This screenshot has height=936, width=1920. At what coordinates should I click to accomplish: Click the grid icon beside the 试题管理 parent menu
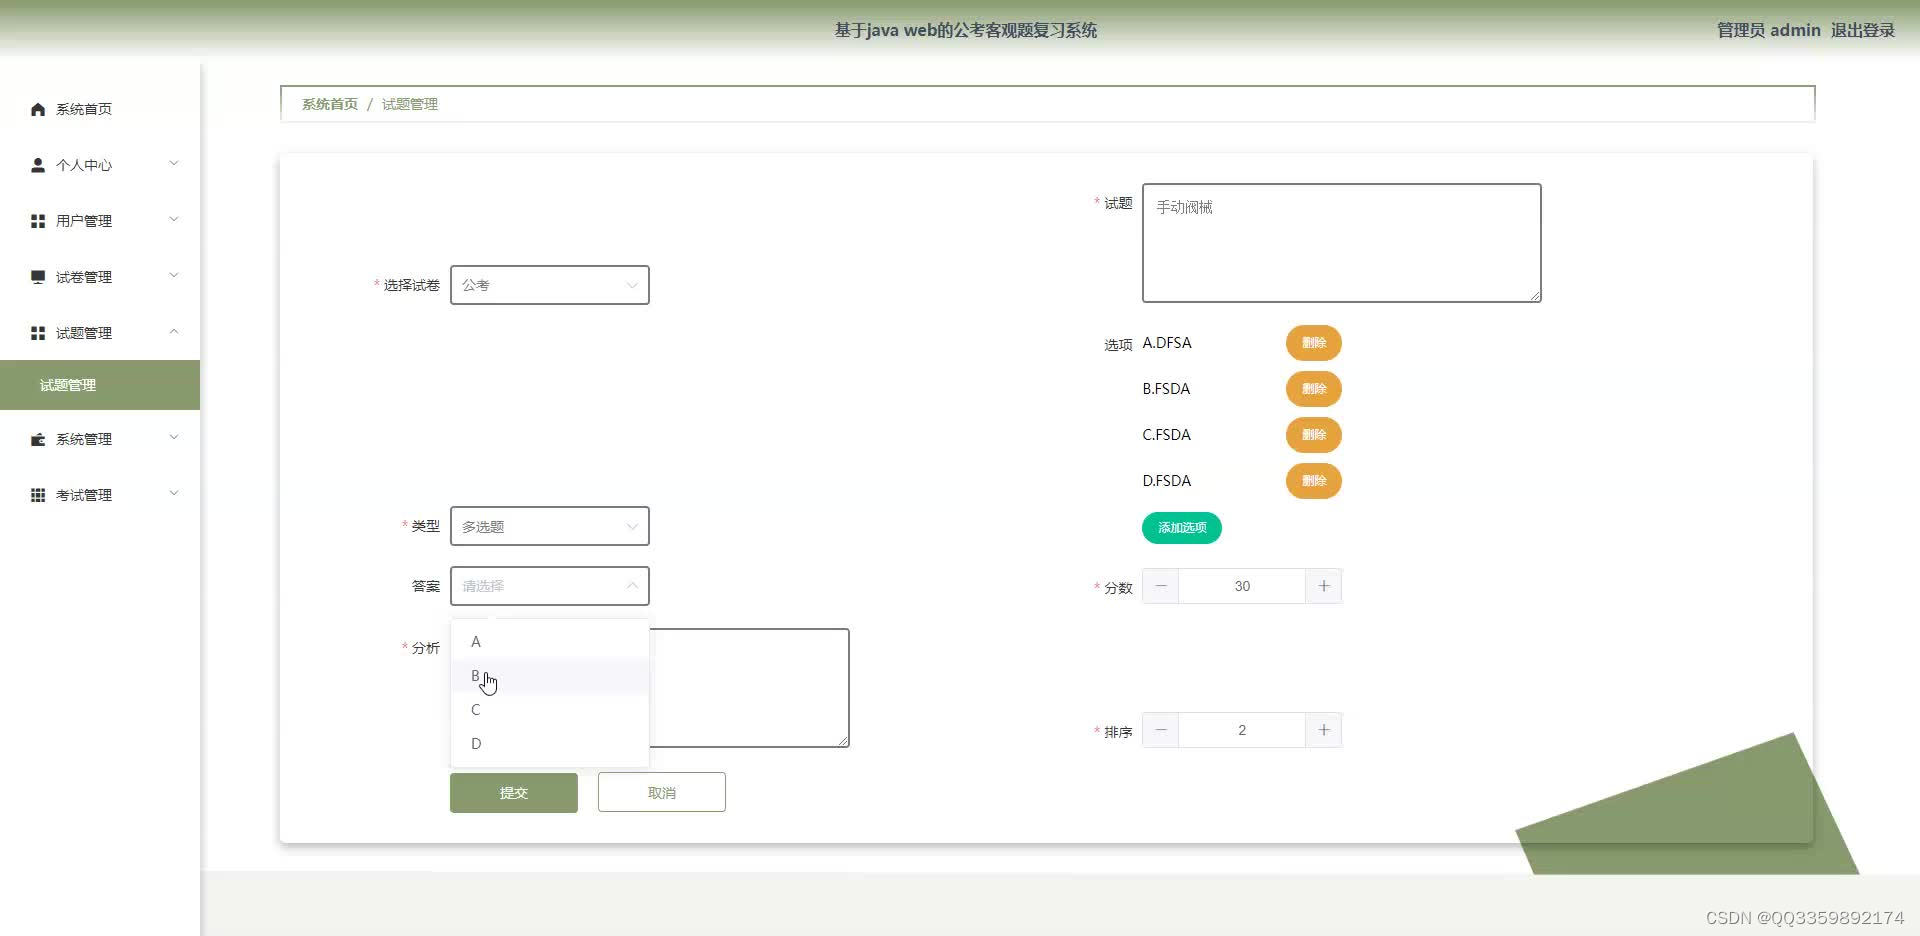[x=38, y=333]
